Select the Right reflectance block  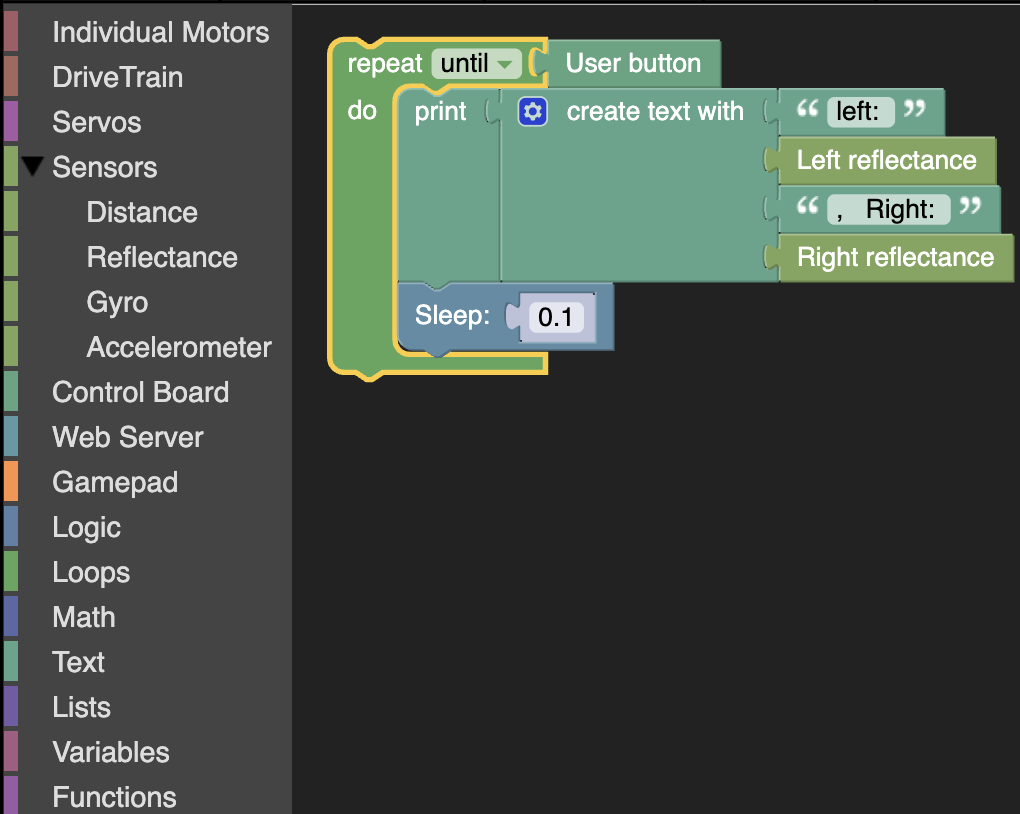[895, 257]
